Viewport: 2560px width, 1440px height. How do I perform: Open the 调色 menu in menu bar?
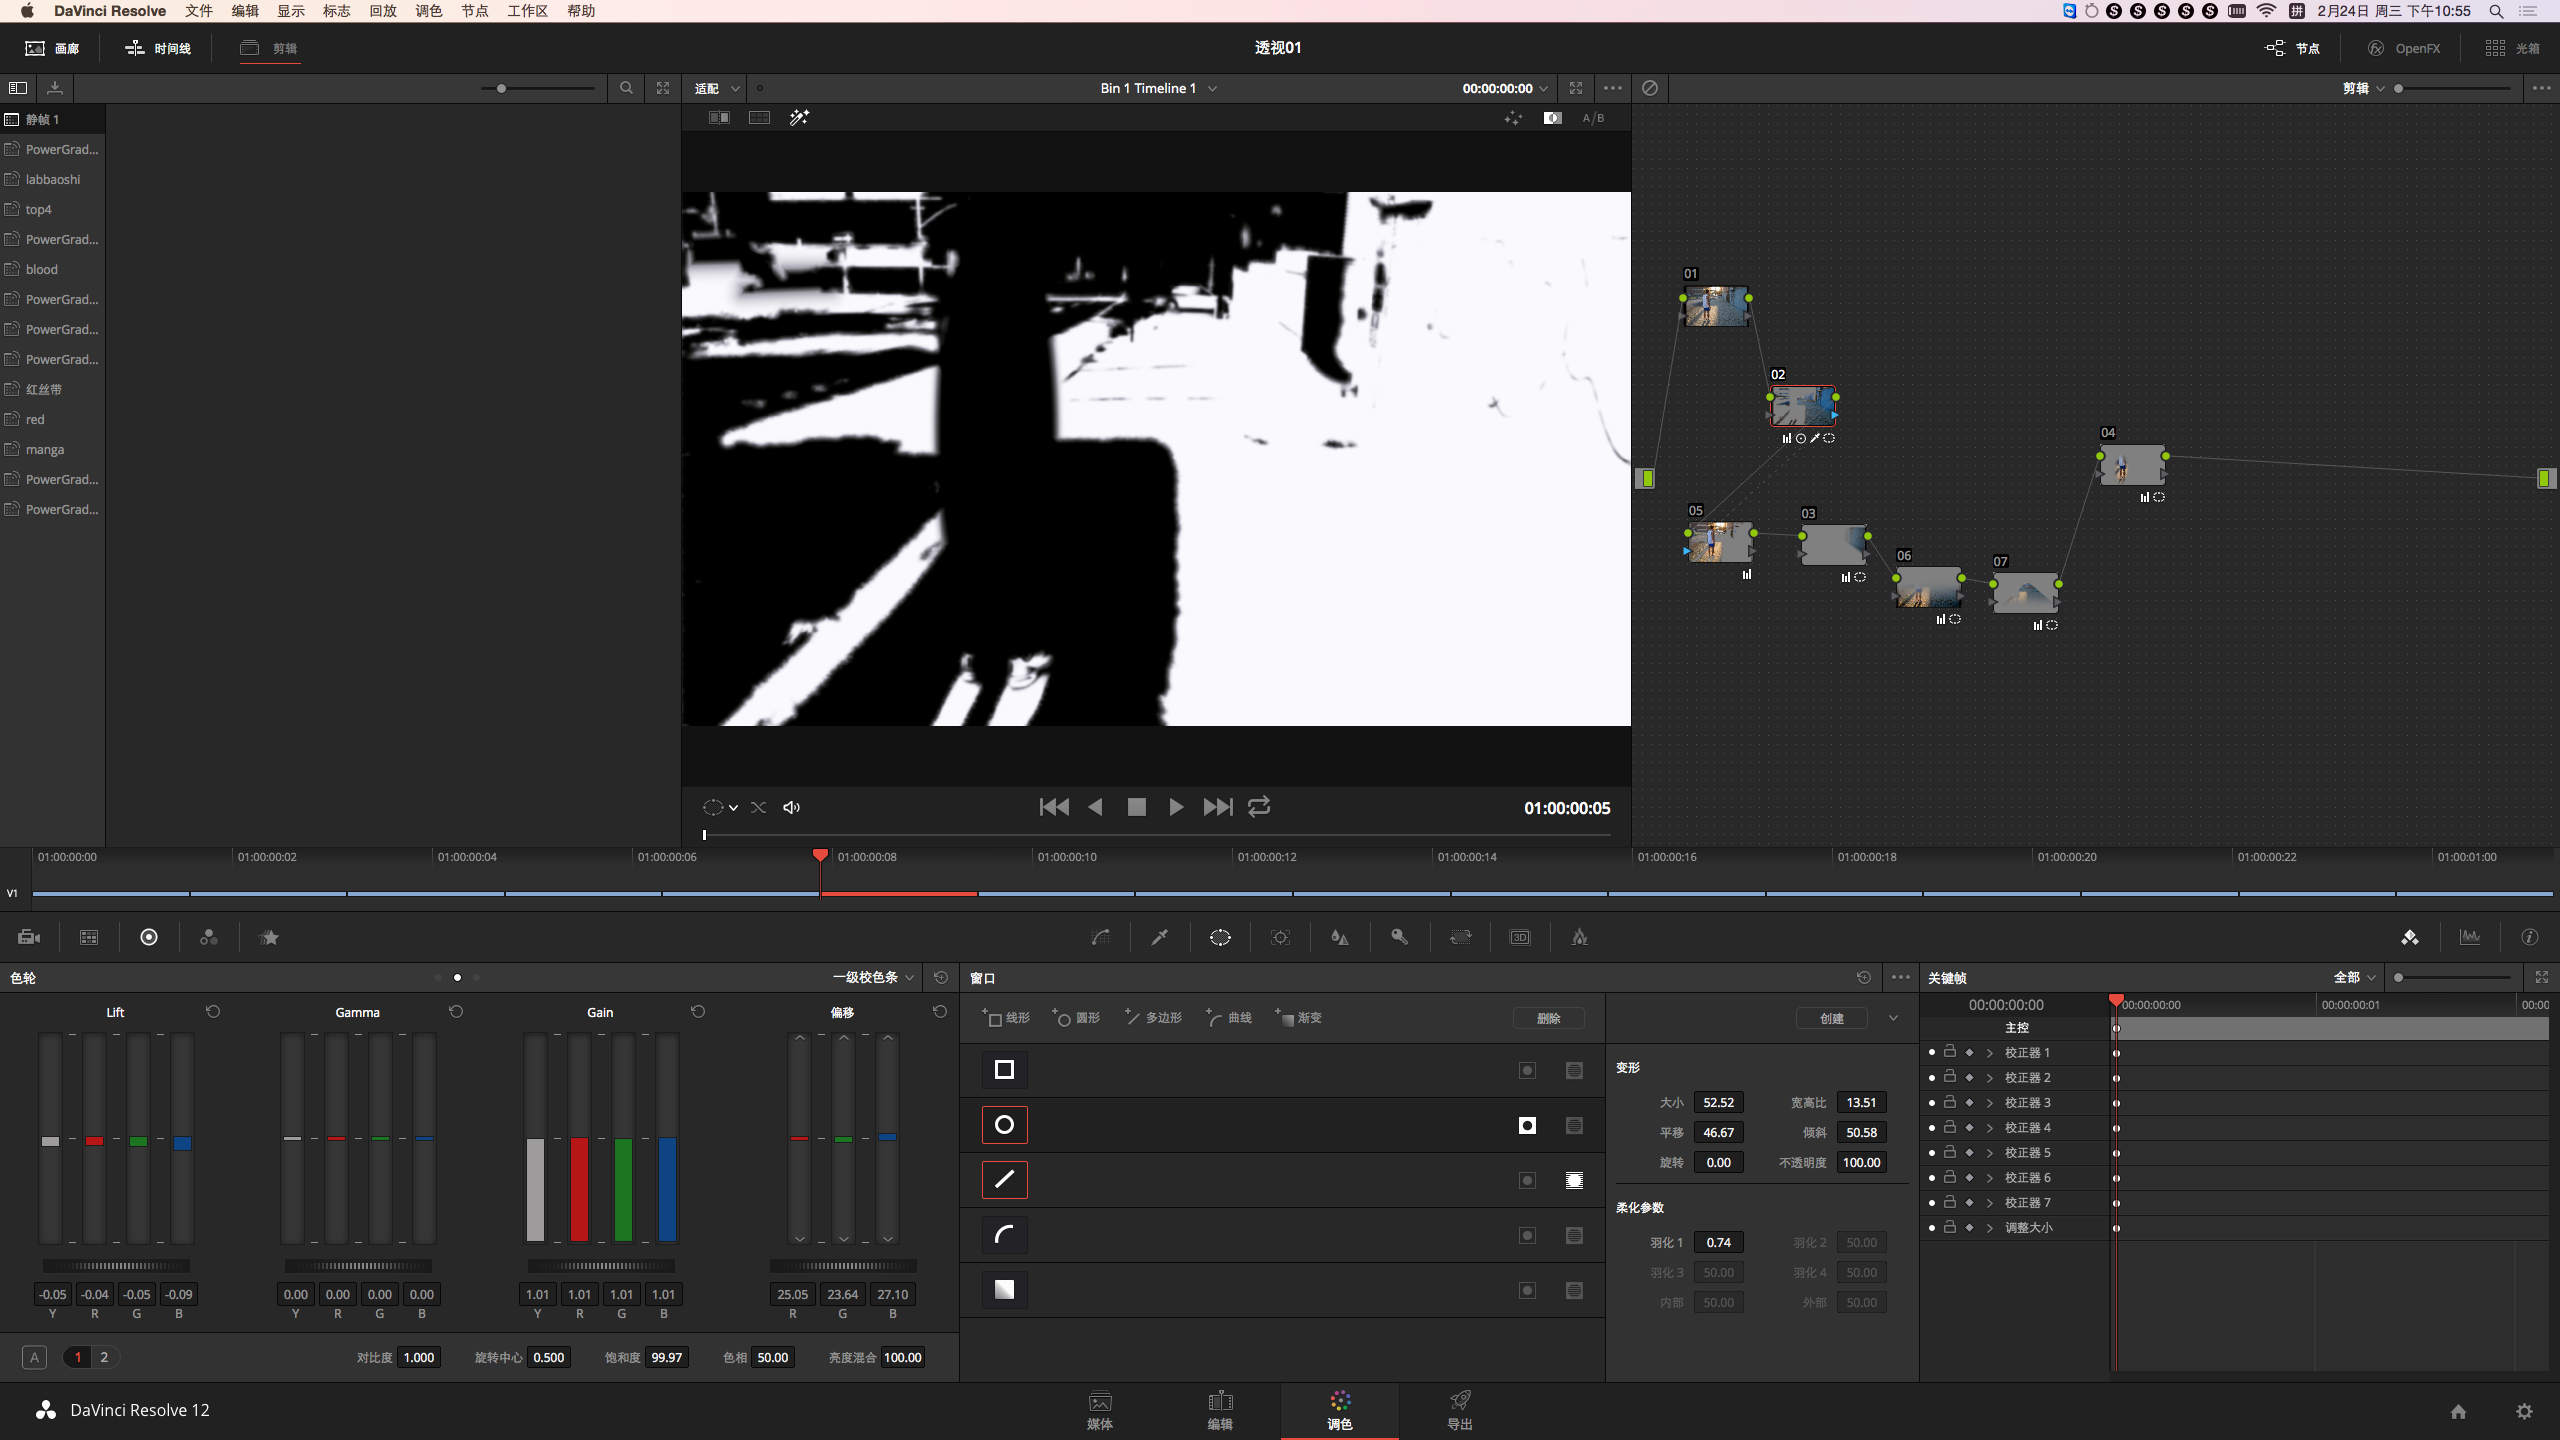tap(429, 11)
